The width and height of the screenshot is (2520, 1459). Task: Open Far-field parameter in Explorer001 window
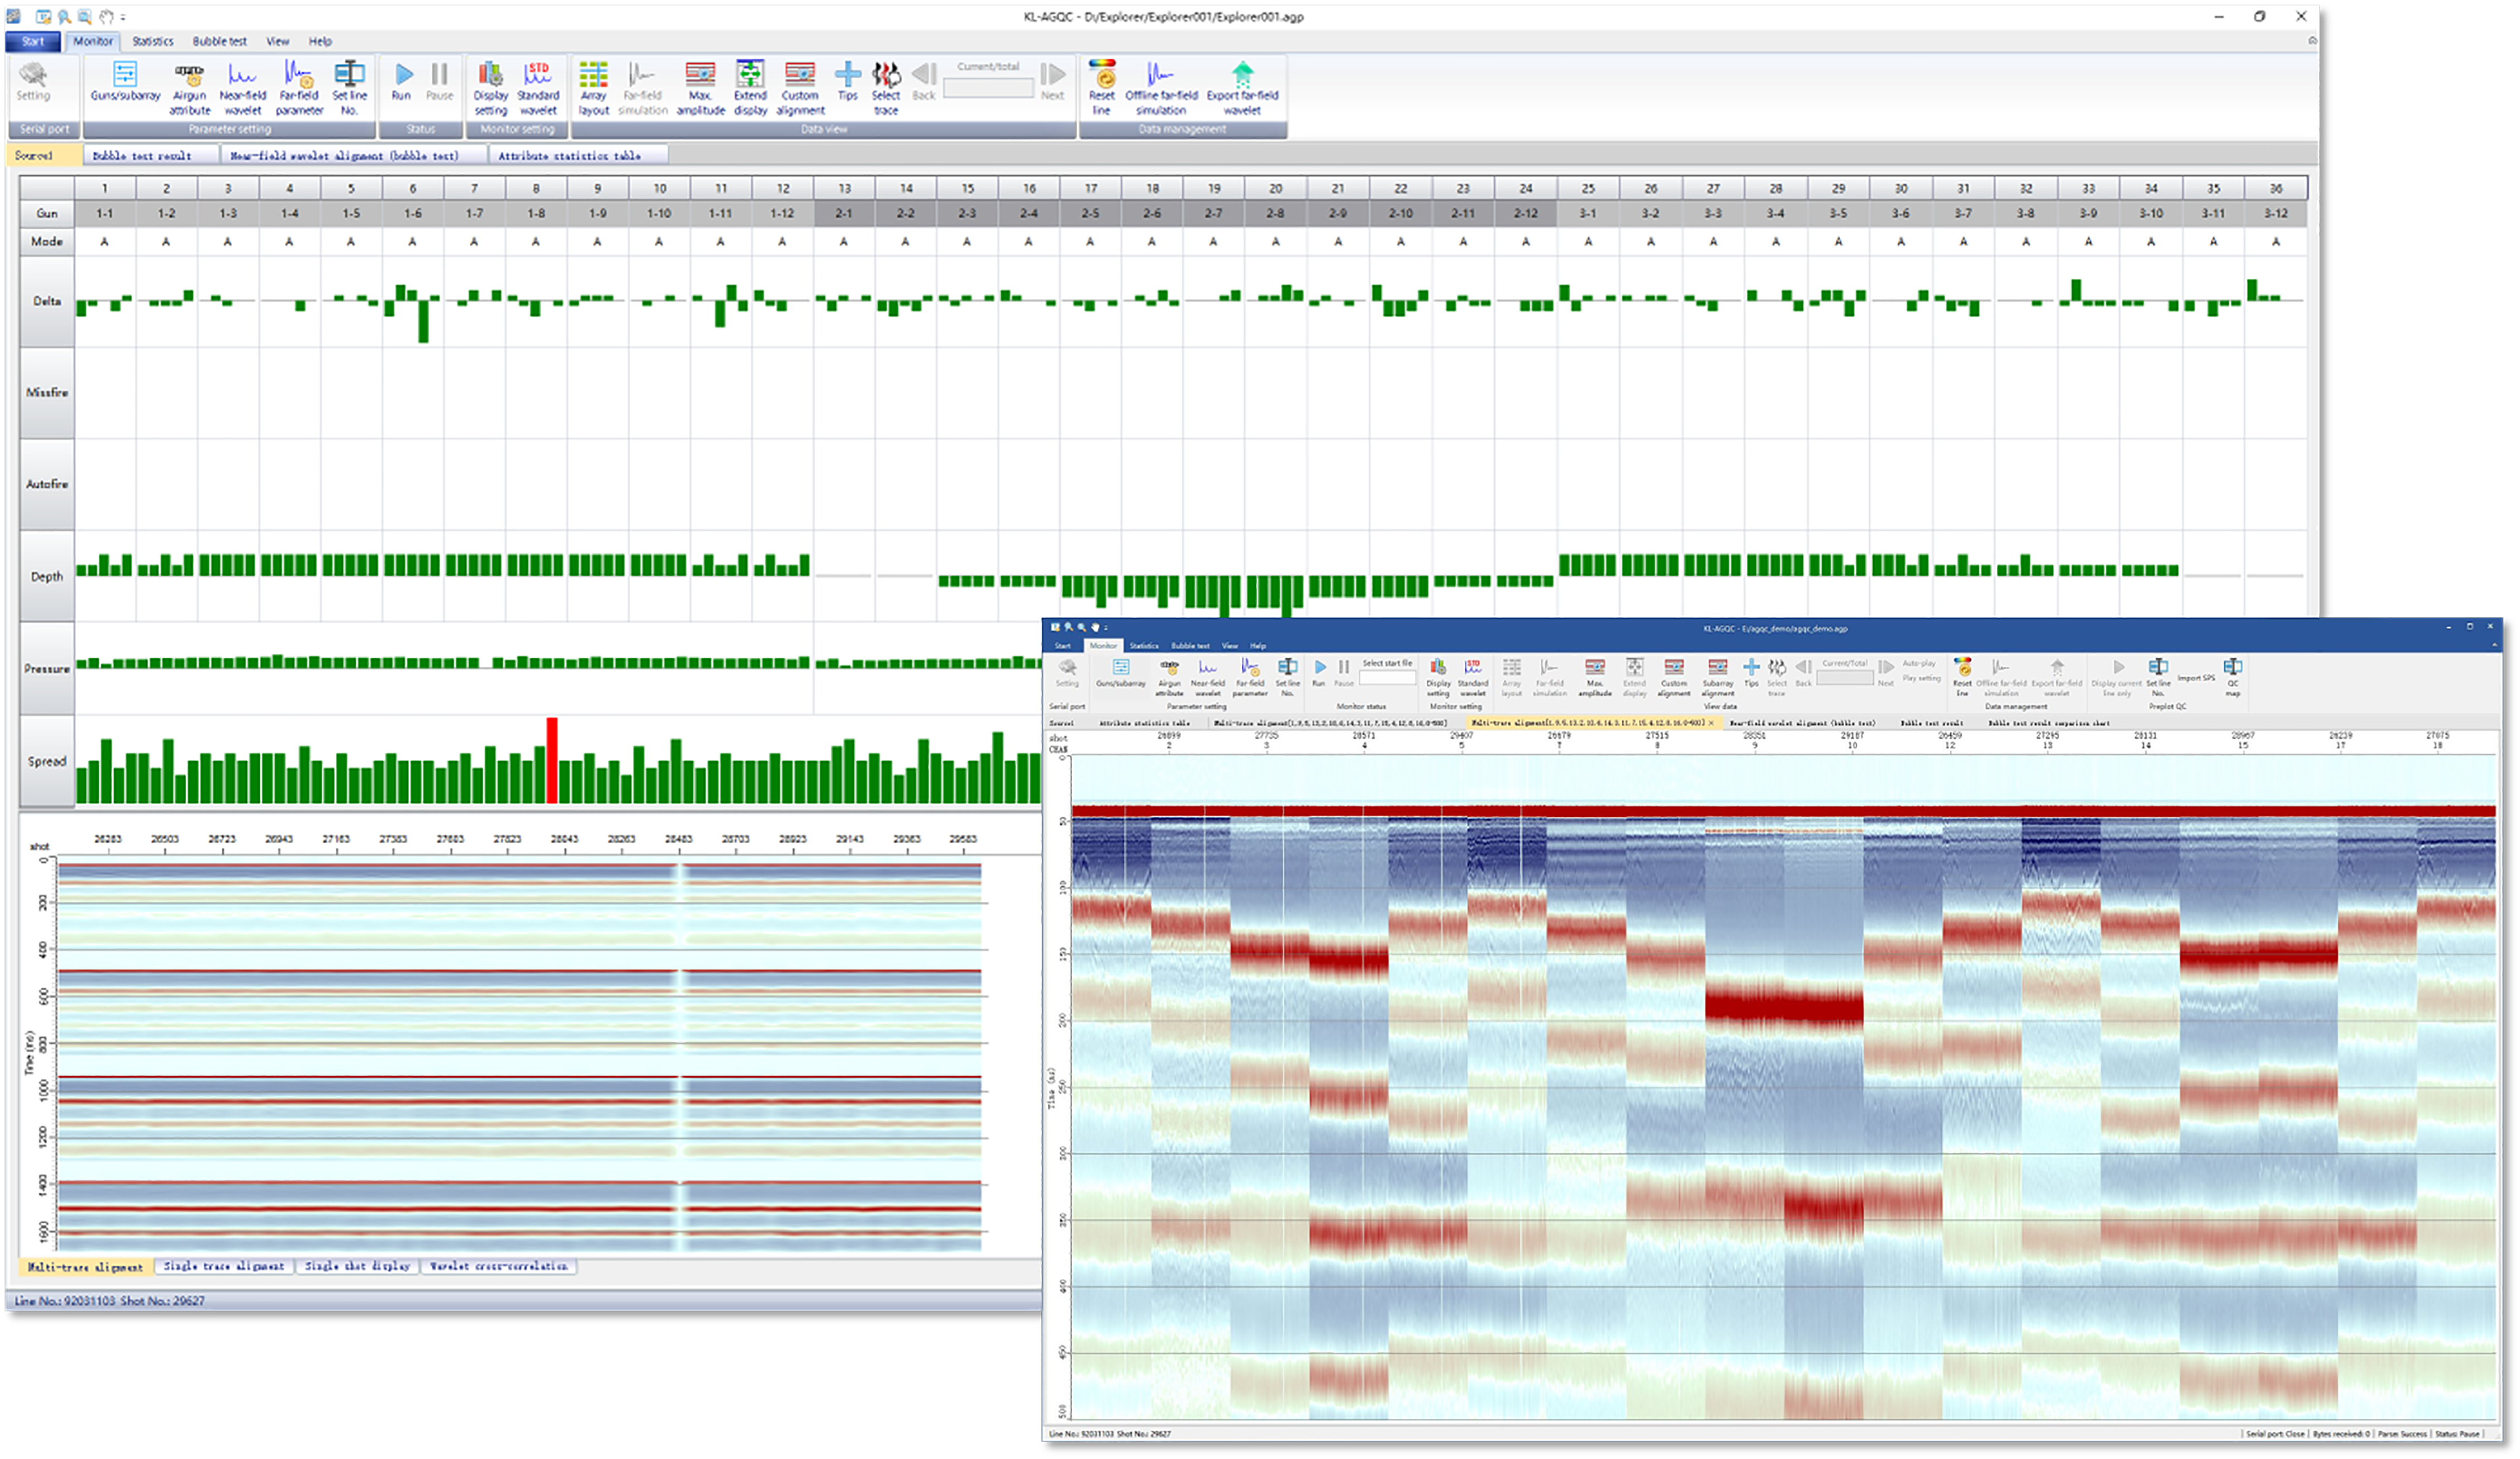click(x=299, y=88)
